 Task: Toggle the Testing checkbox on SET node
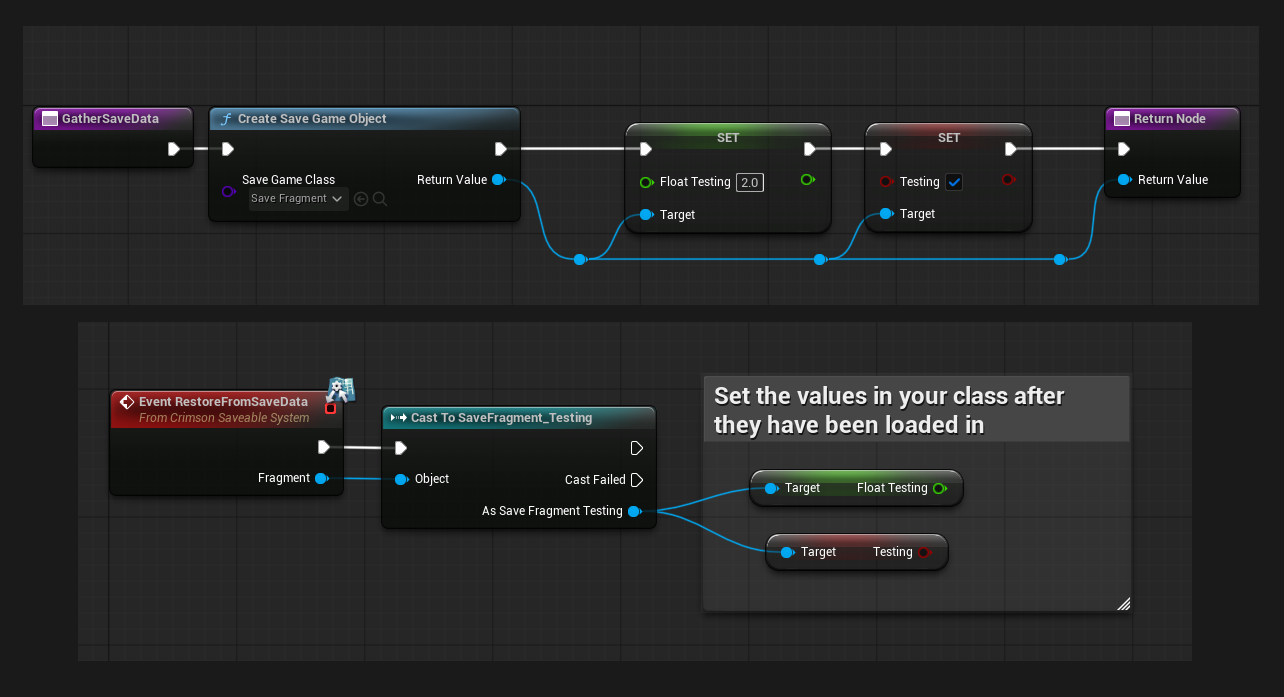(954, 182)
